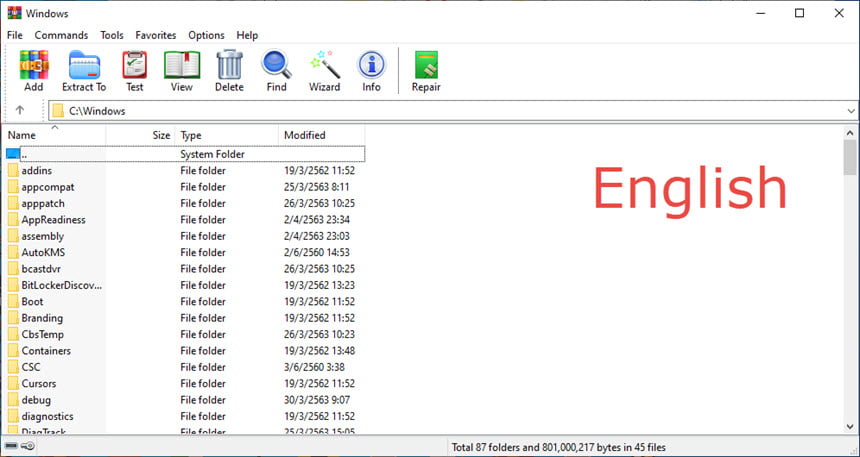Click the status bar total folders text
Viewport: 860px width, 457px height.
click(x=558, y=448)
